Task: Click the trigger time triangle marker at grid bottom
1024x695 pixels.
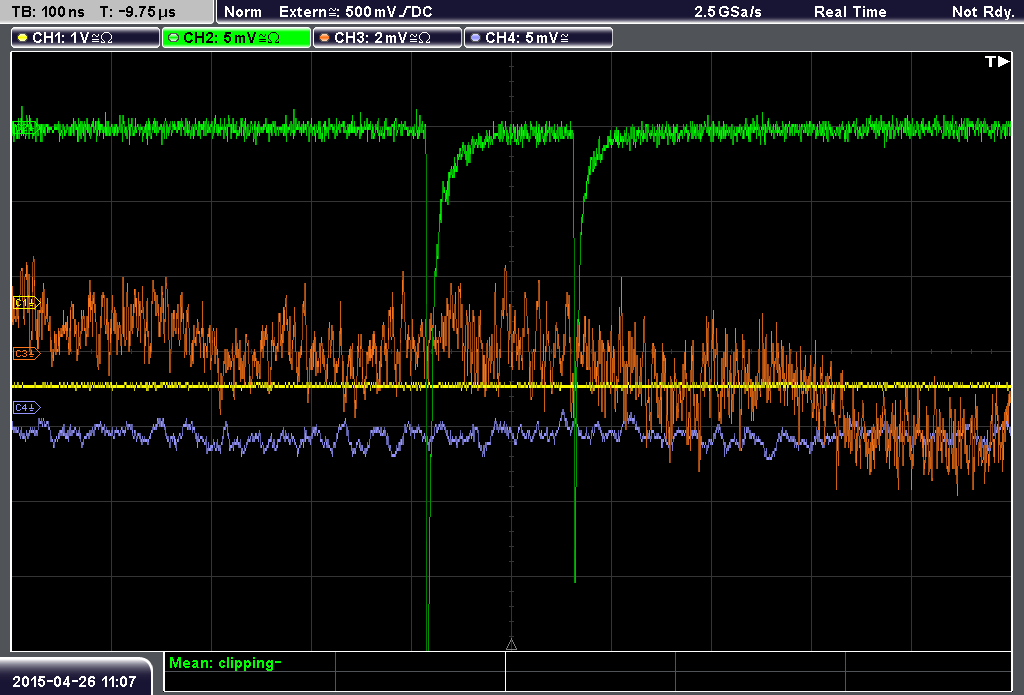Action: 511,645
